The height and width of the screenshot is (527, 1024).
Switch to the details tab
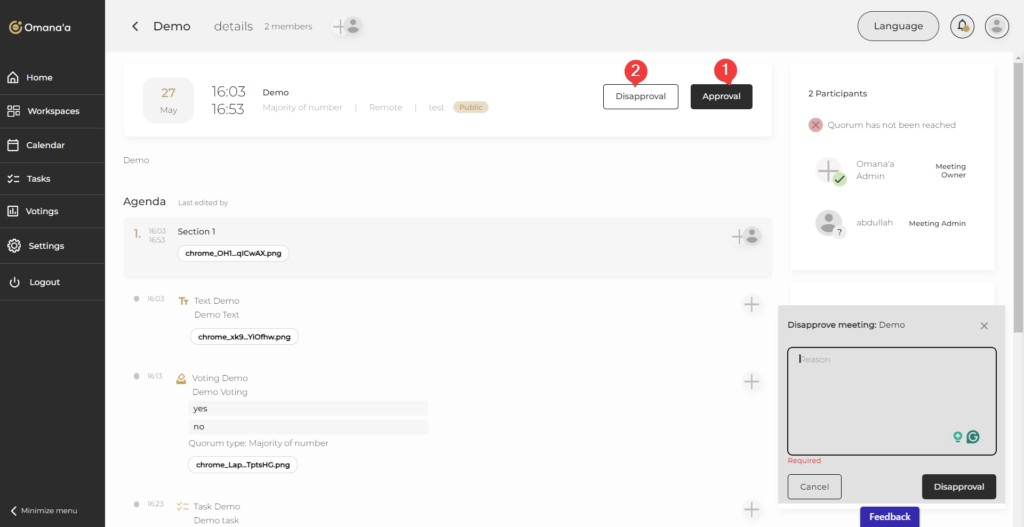point(233,26)
